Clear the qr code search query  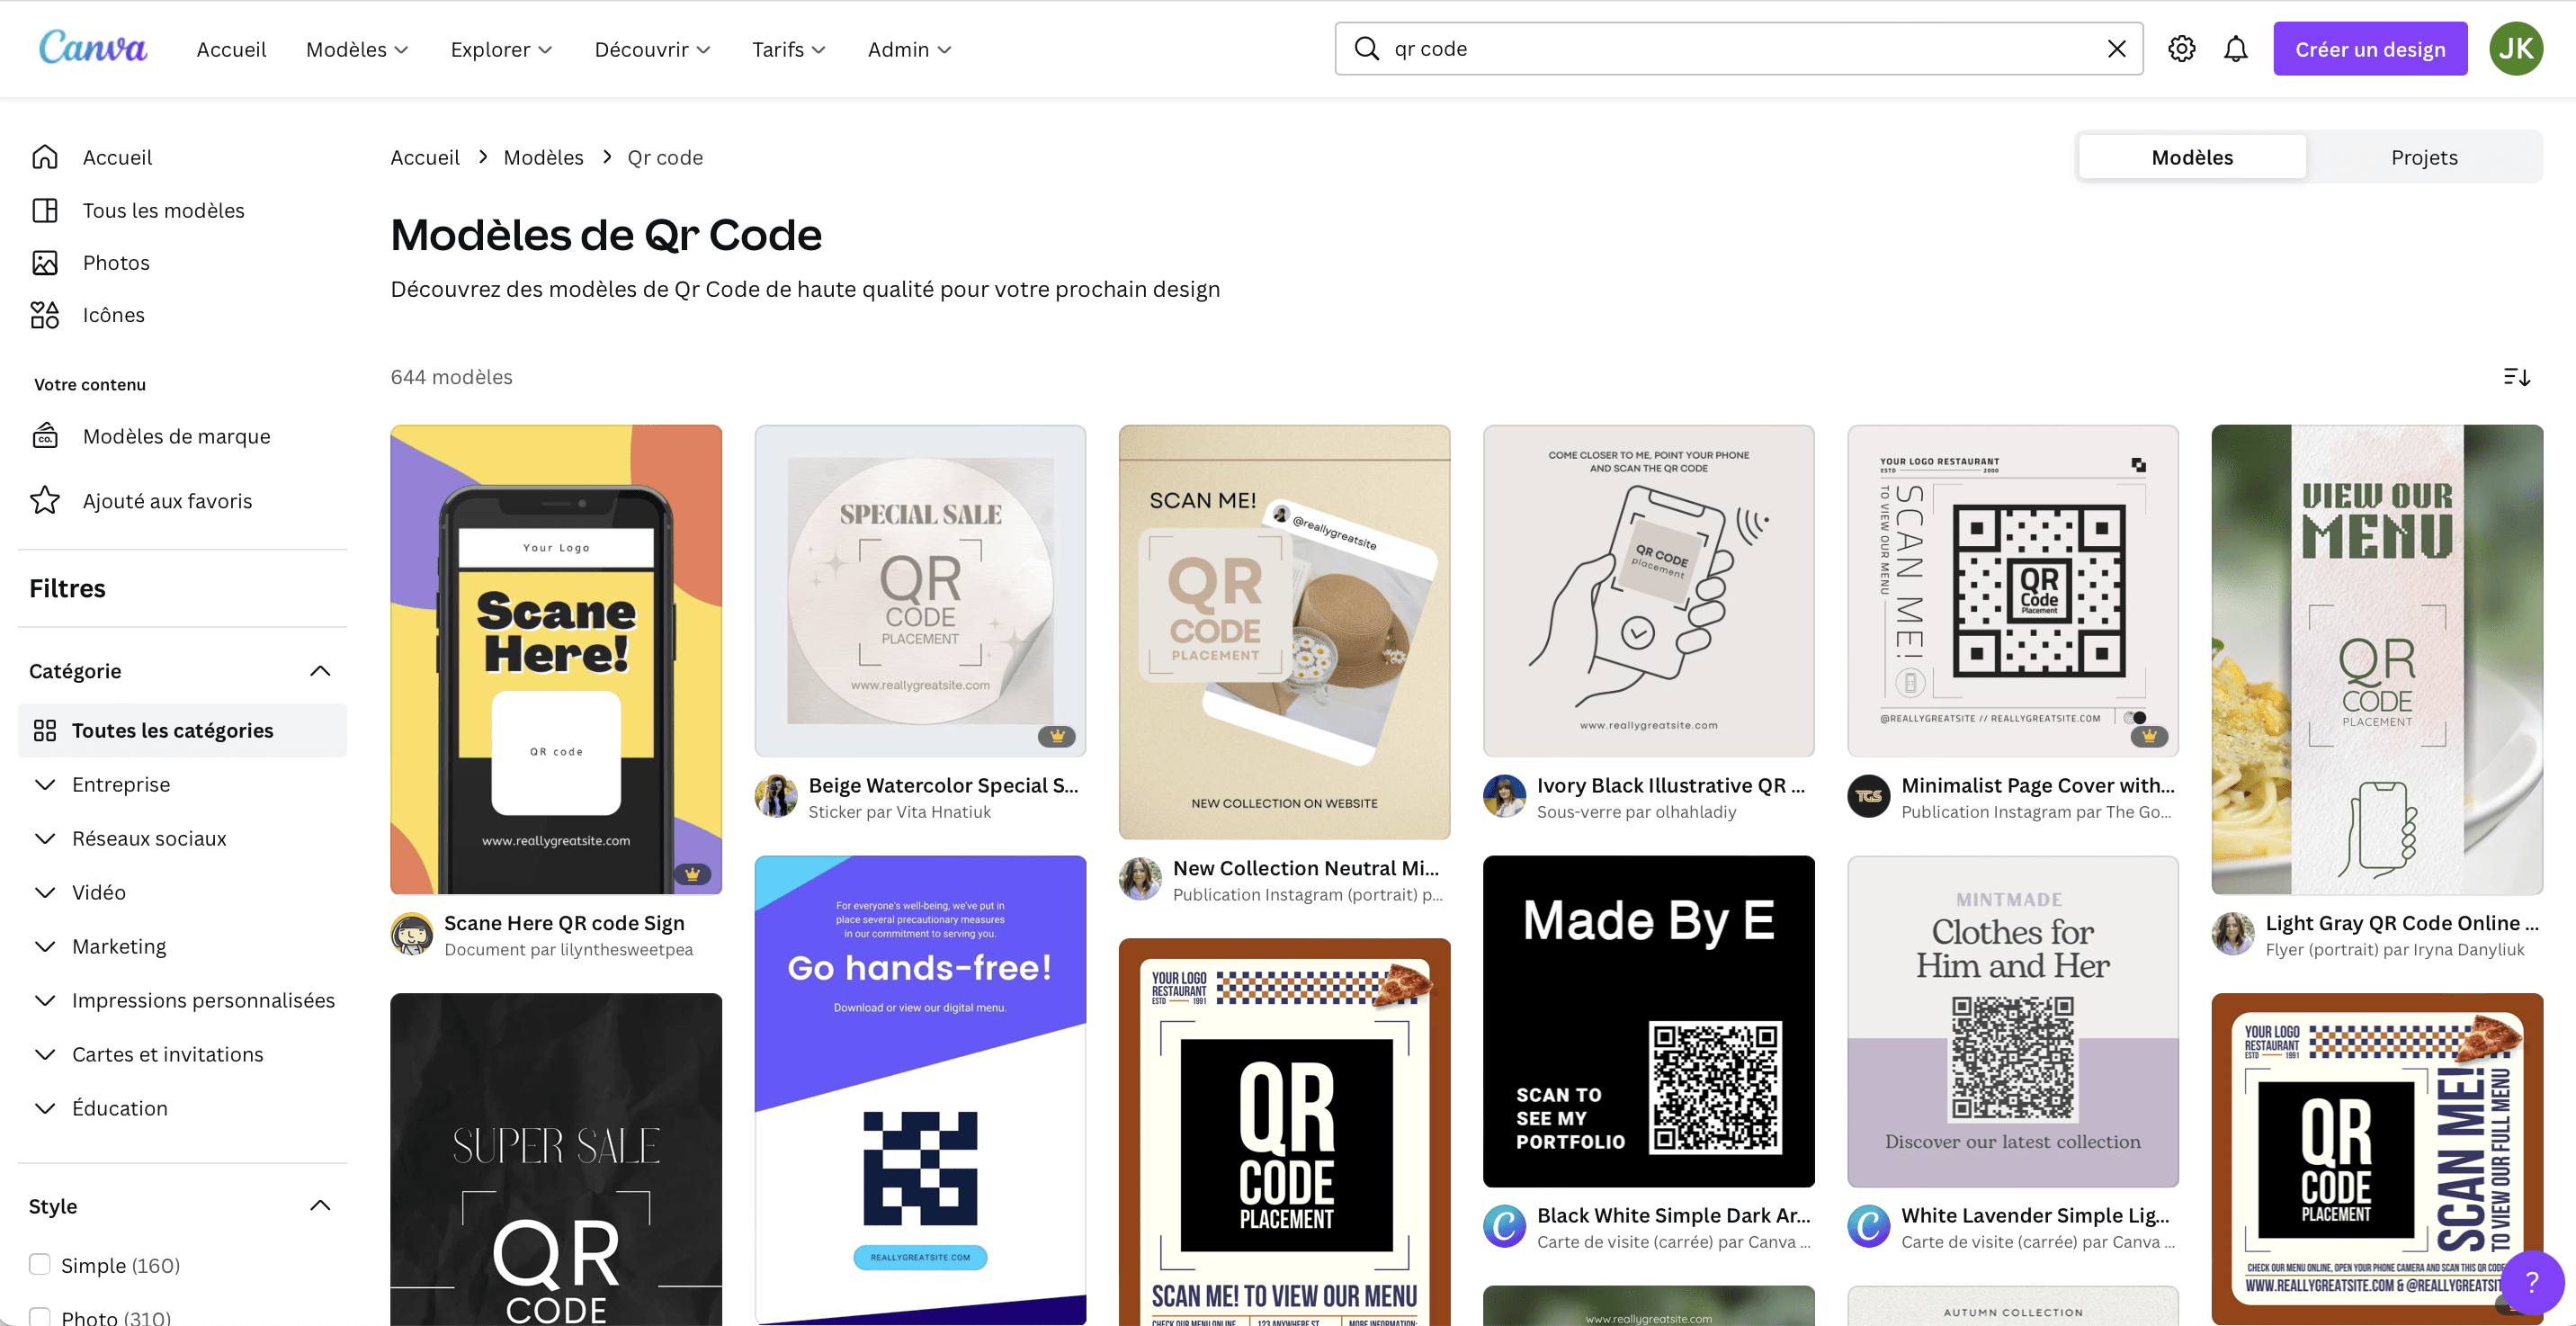[2116, 48]
